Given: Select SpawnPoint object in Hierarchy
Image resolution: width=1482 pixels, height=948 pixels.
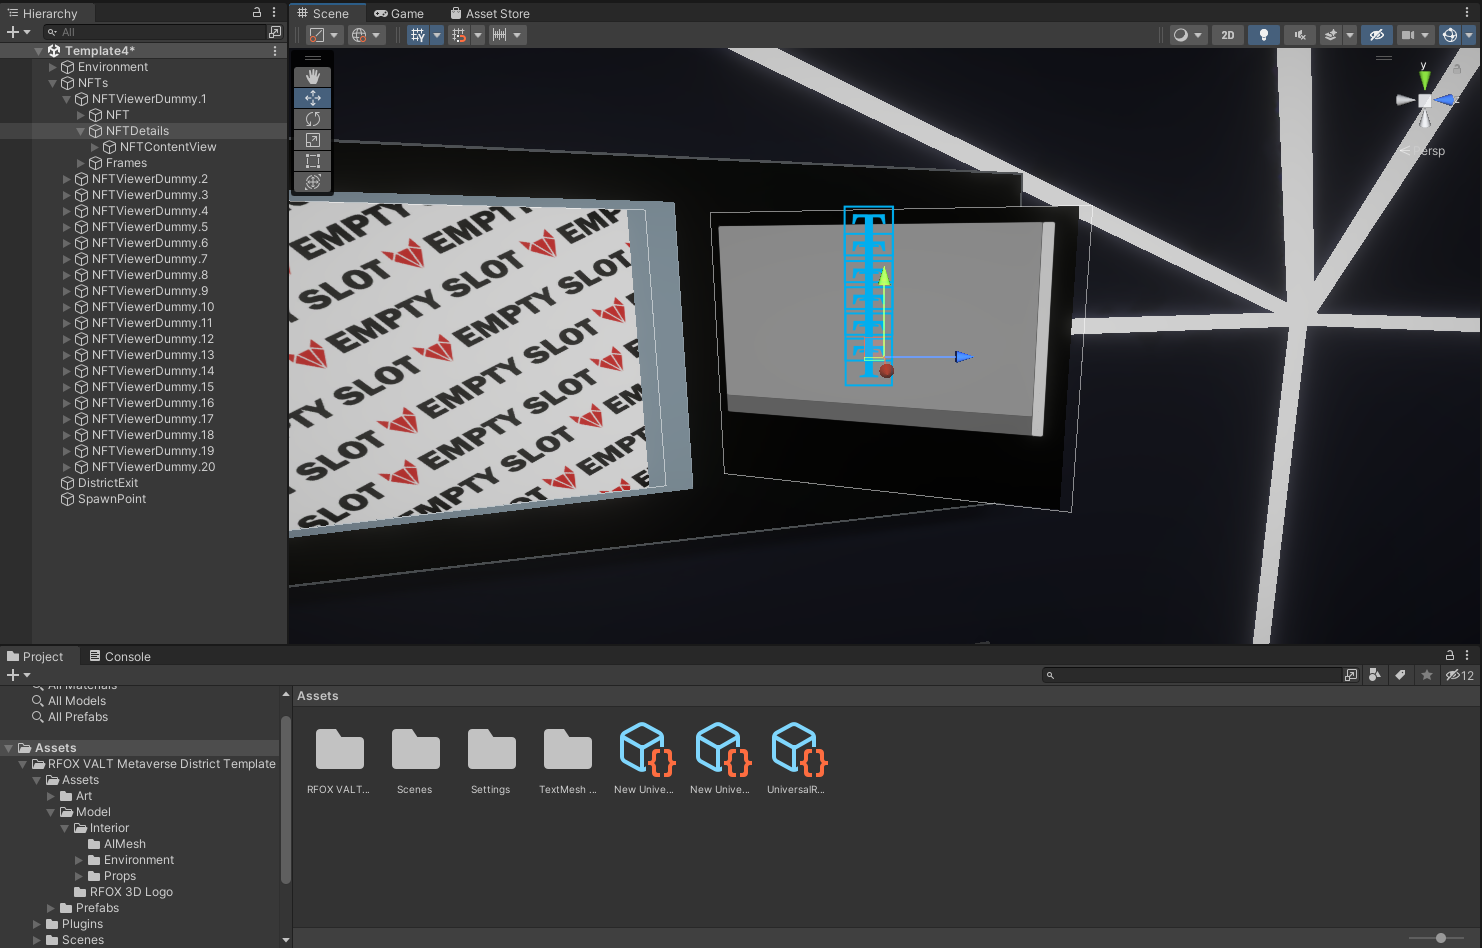Looking at the screenshot, I should tap(112, 499).
